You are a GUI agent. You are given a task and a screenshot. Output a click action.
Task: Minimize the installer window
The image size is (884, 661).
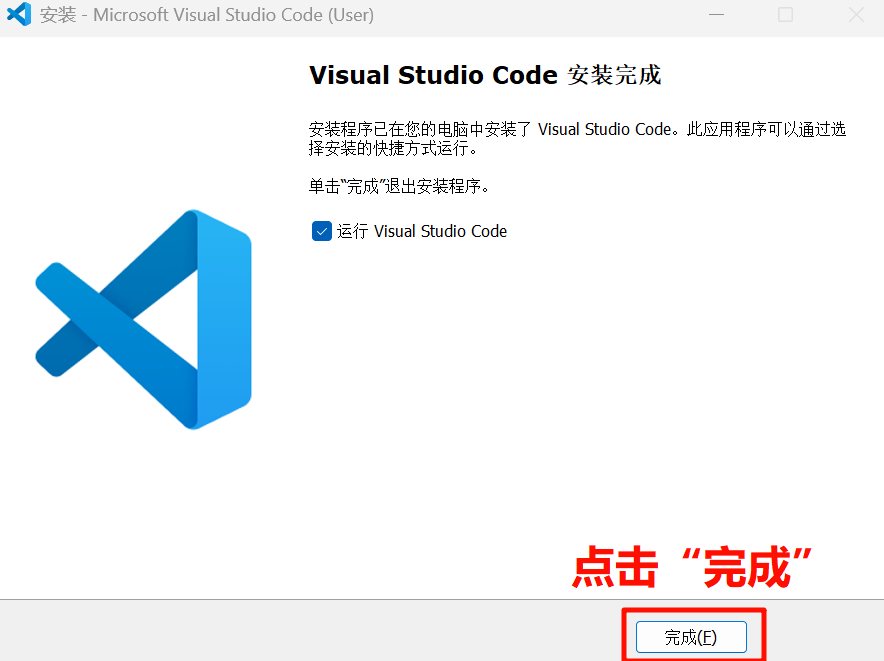click(716, 15)
